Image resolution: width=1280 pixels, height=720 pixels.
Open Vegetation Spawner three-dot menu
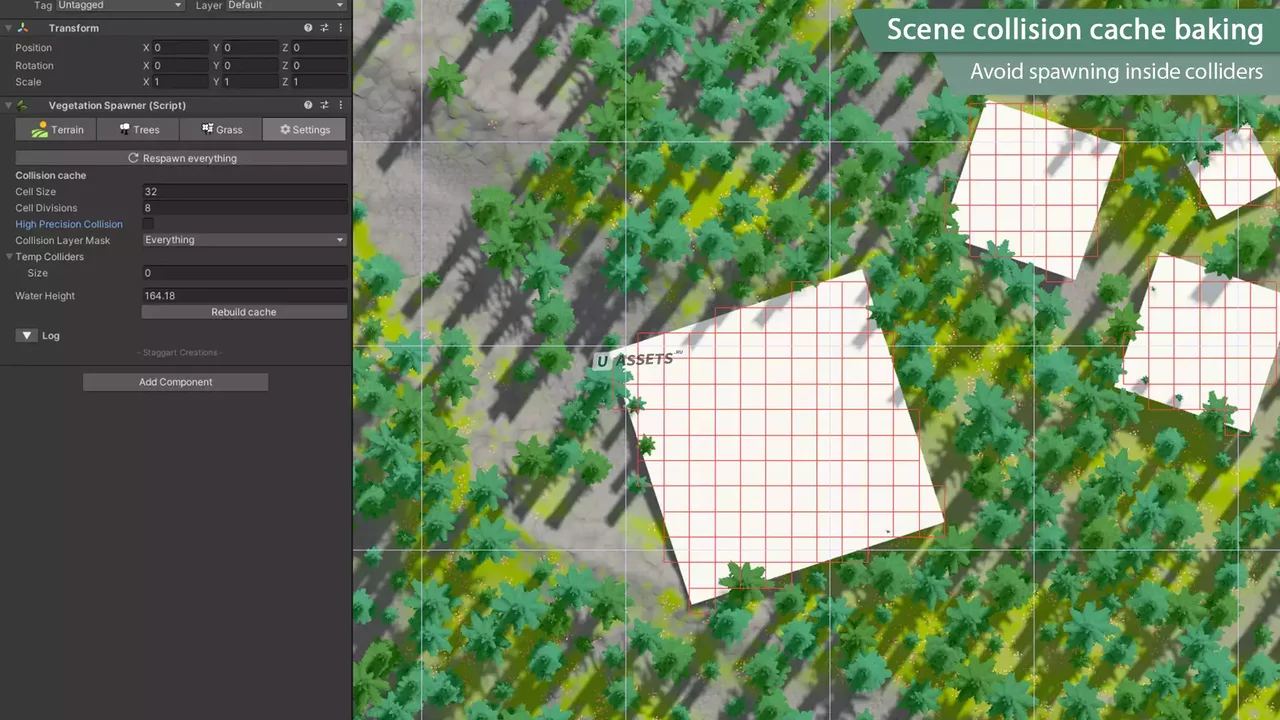pos(341,105)
